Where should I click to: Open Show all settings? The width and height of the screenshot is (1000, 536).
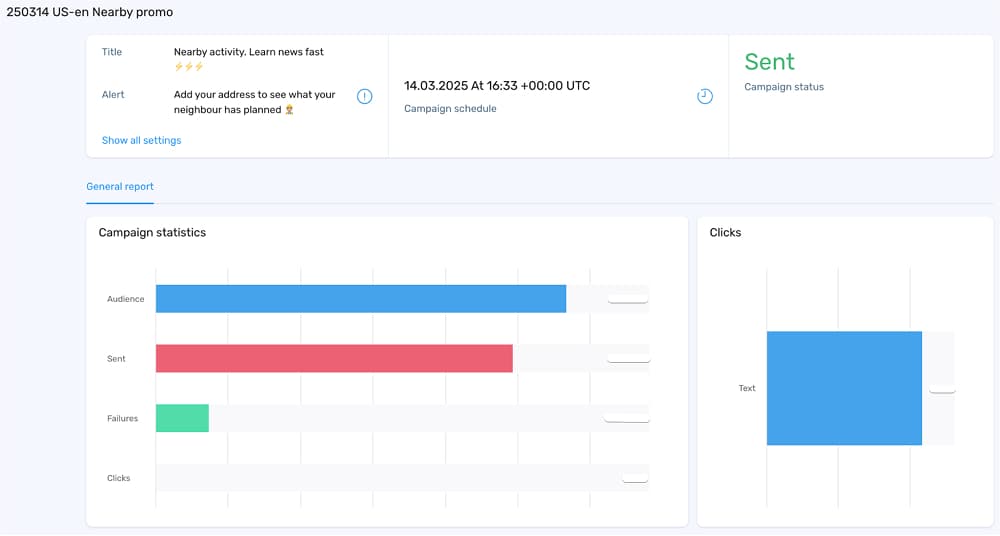pos(141,141)
